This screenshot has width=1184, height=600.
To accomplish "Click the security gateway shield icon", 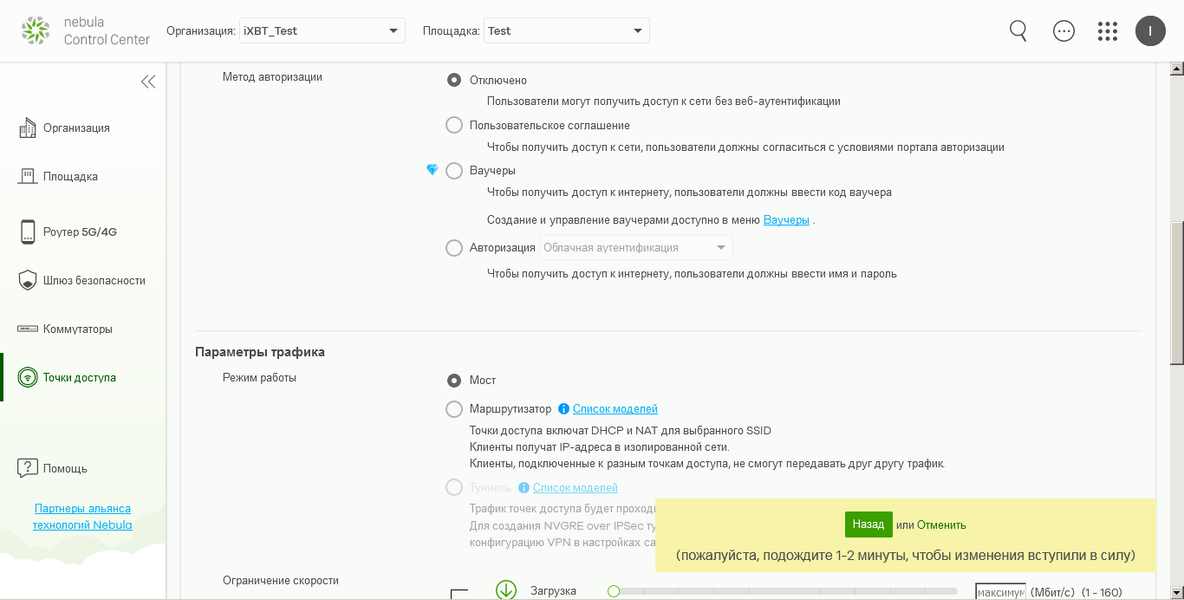I will 28,281.
